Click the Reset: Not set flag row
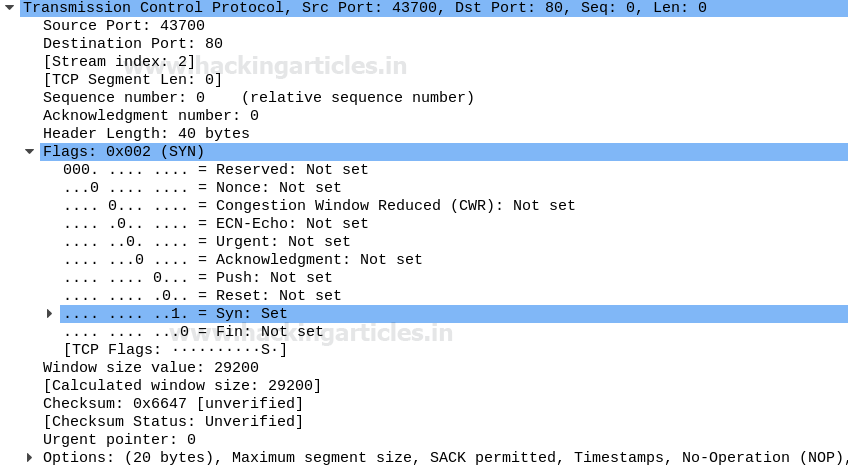This screenshot has width=848, height=470. 202,296
